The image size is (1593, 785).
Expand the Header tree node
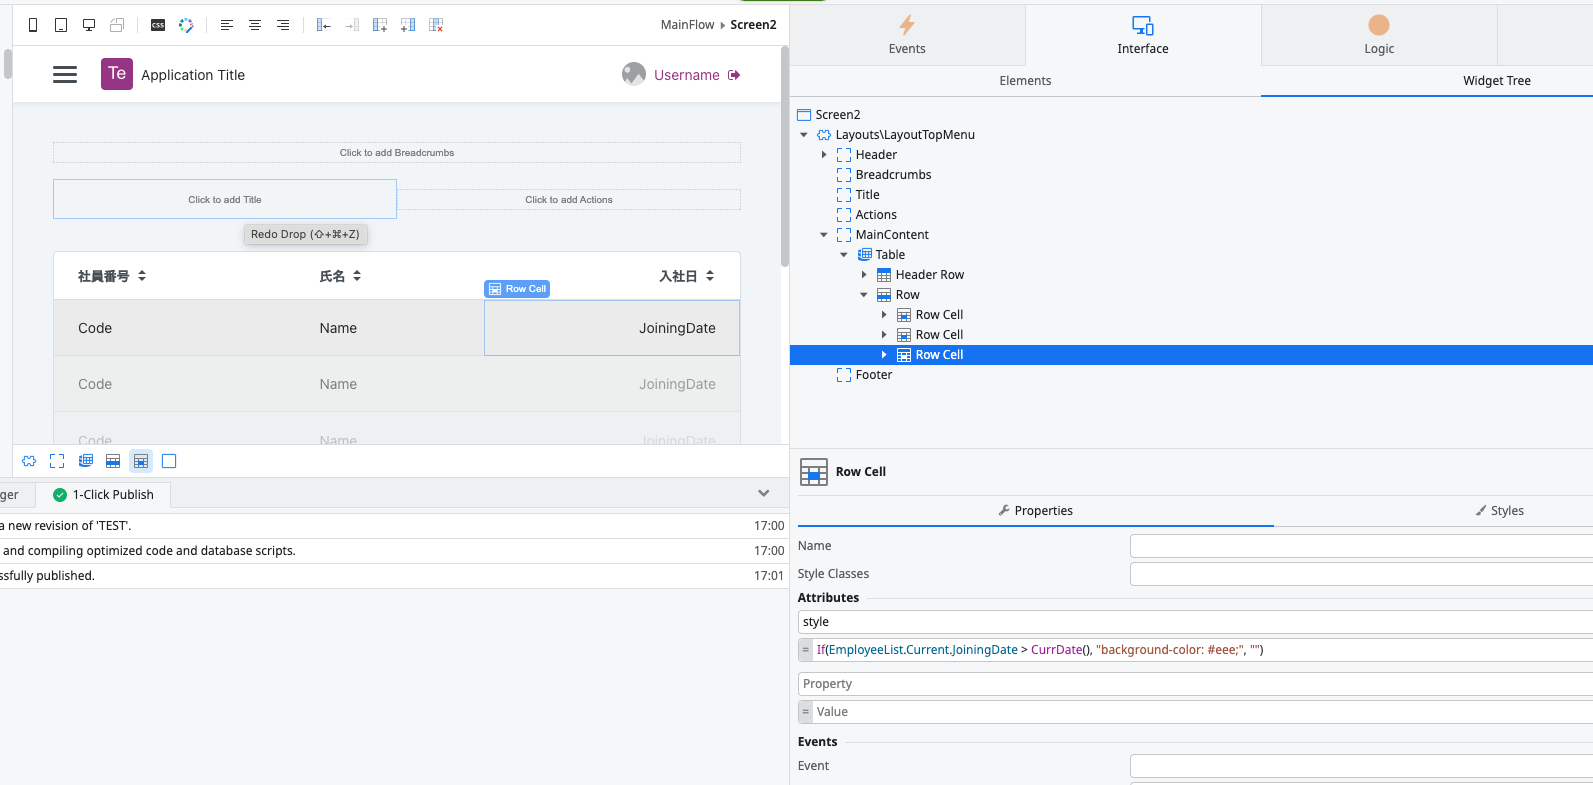(824, 155)
